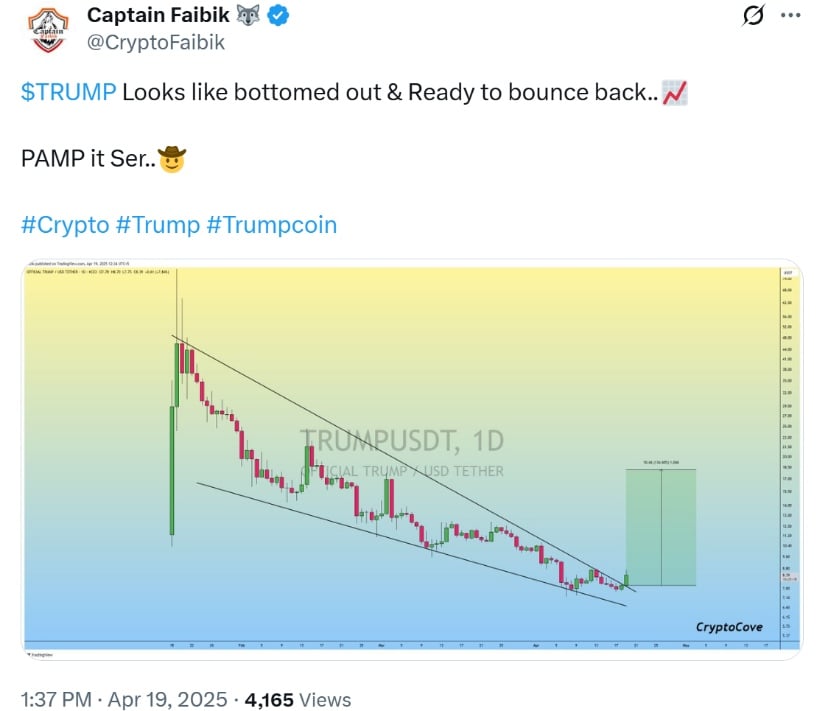Click the TradingView logo below chart
825x711 pixels.
point(38,655)
